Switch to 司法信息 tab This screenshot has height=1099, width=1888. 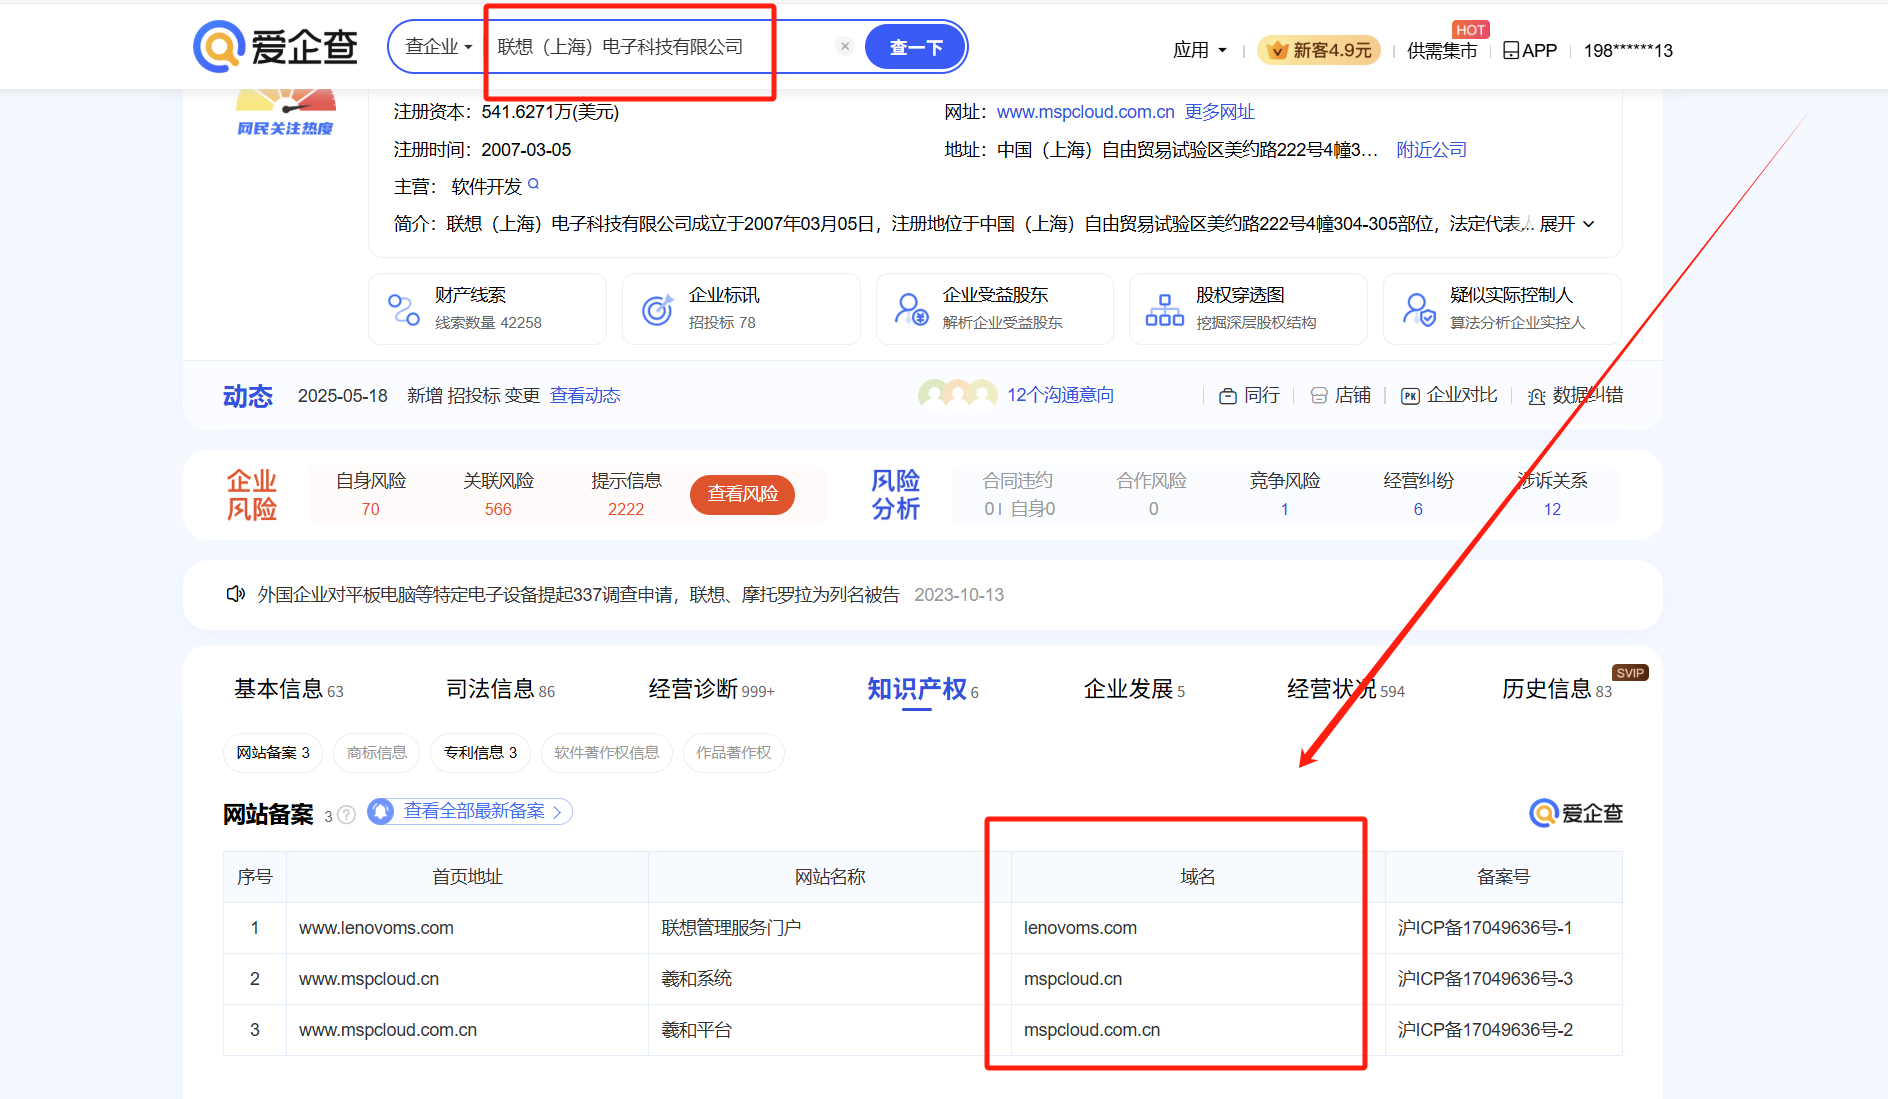click(500, 689)
